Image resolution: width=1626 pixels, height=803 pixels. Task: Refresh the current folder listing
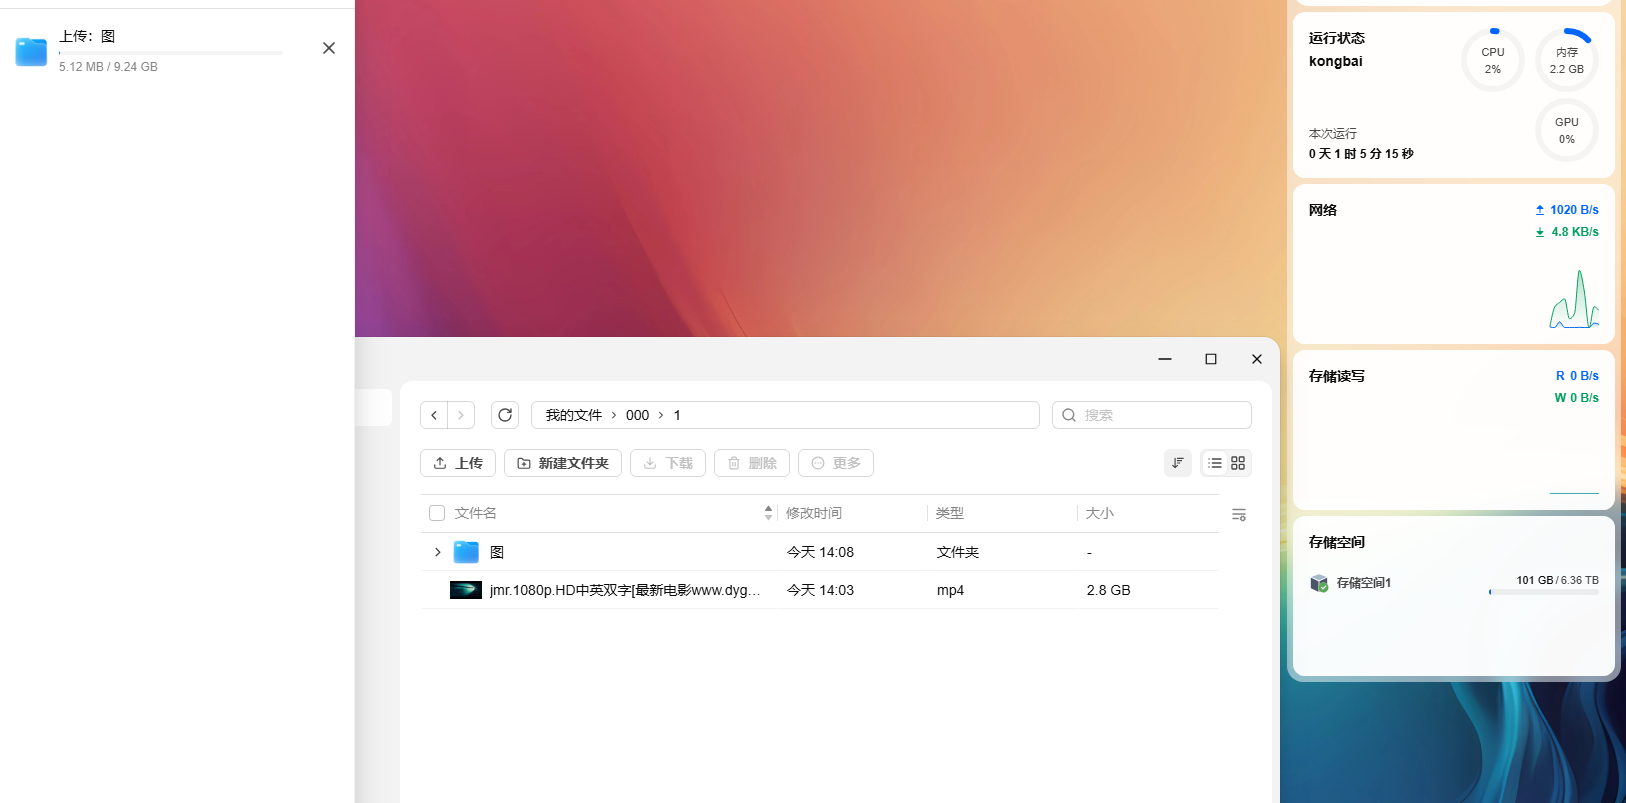tap(505, 415)
